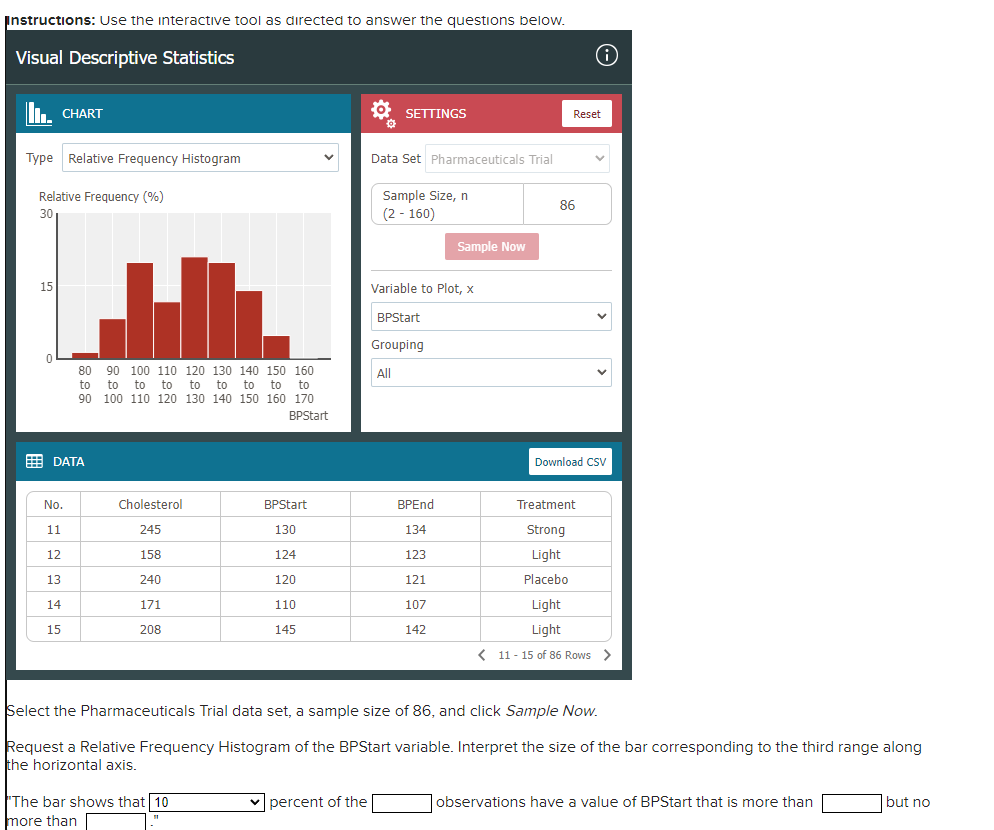Click the Sample Now button
Screen dimensions: 994x830
[491, 246]
